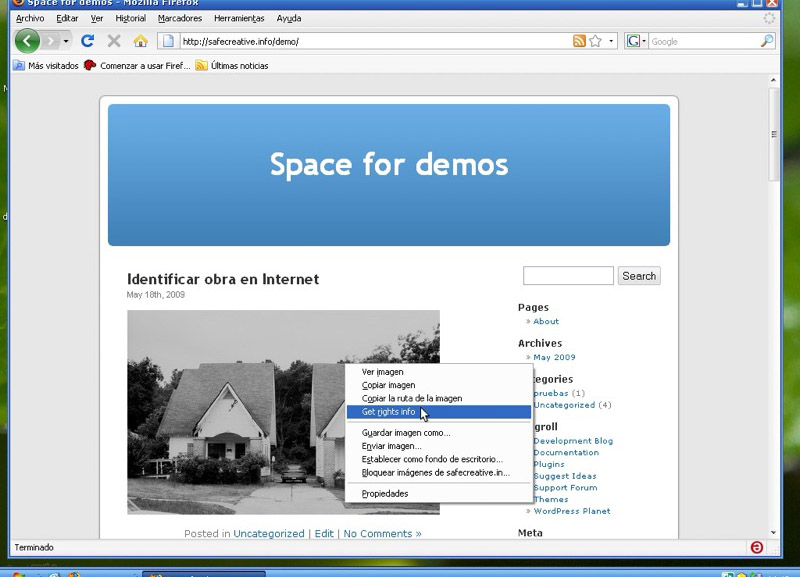Open the Herramientas menu

(239, 18)
